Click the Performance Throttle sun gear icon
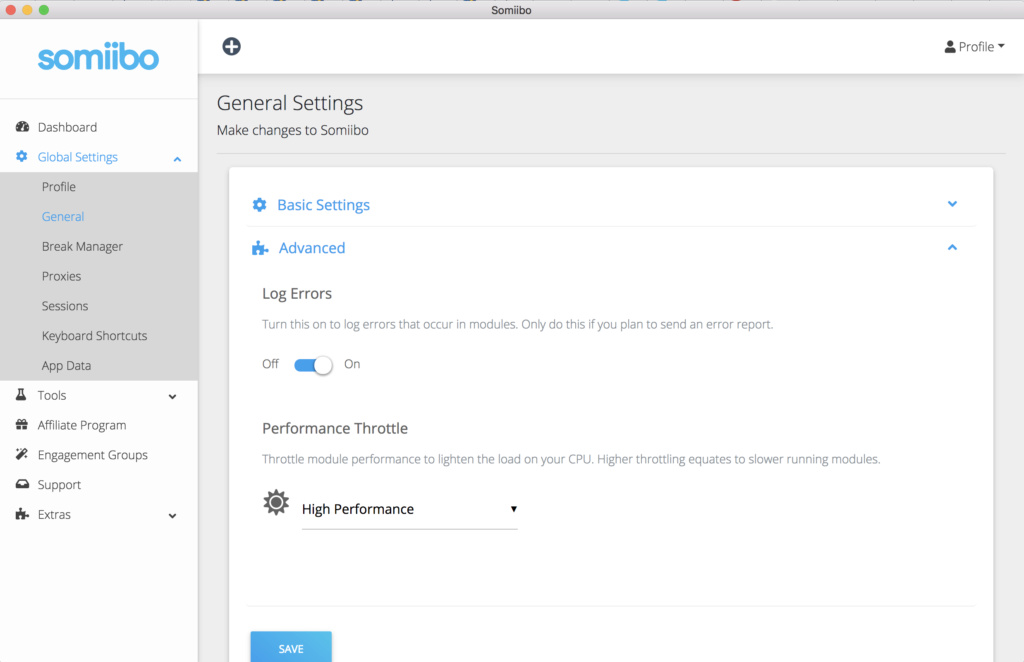1024x662 pixels. tap(276, 502)
